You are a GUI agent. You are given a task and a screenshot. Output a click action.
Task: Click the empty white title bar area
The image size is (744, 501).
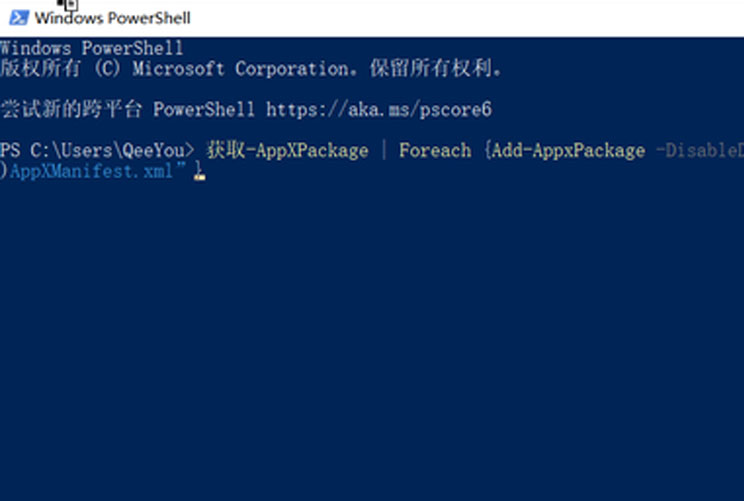[x=465, y=18]
